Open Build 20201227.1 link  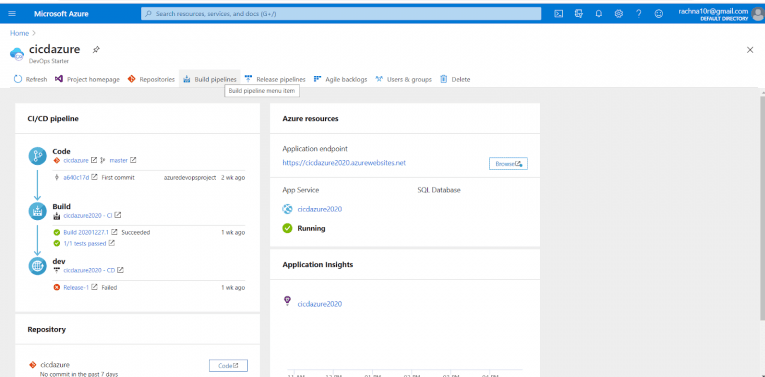click(x=86, y=232)
